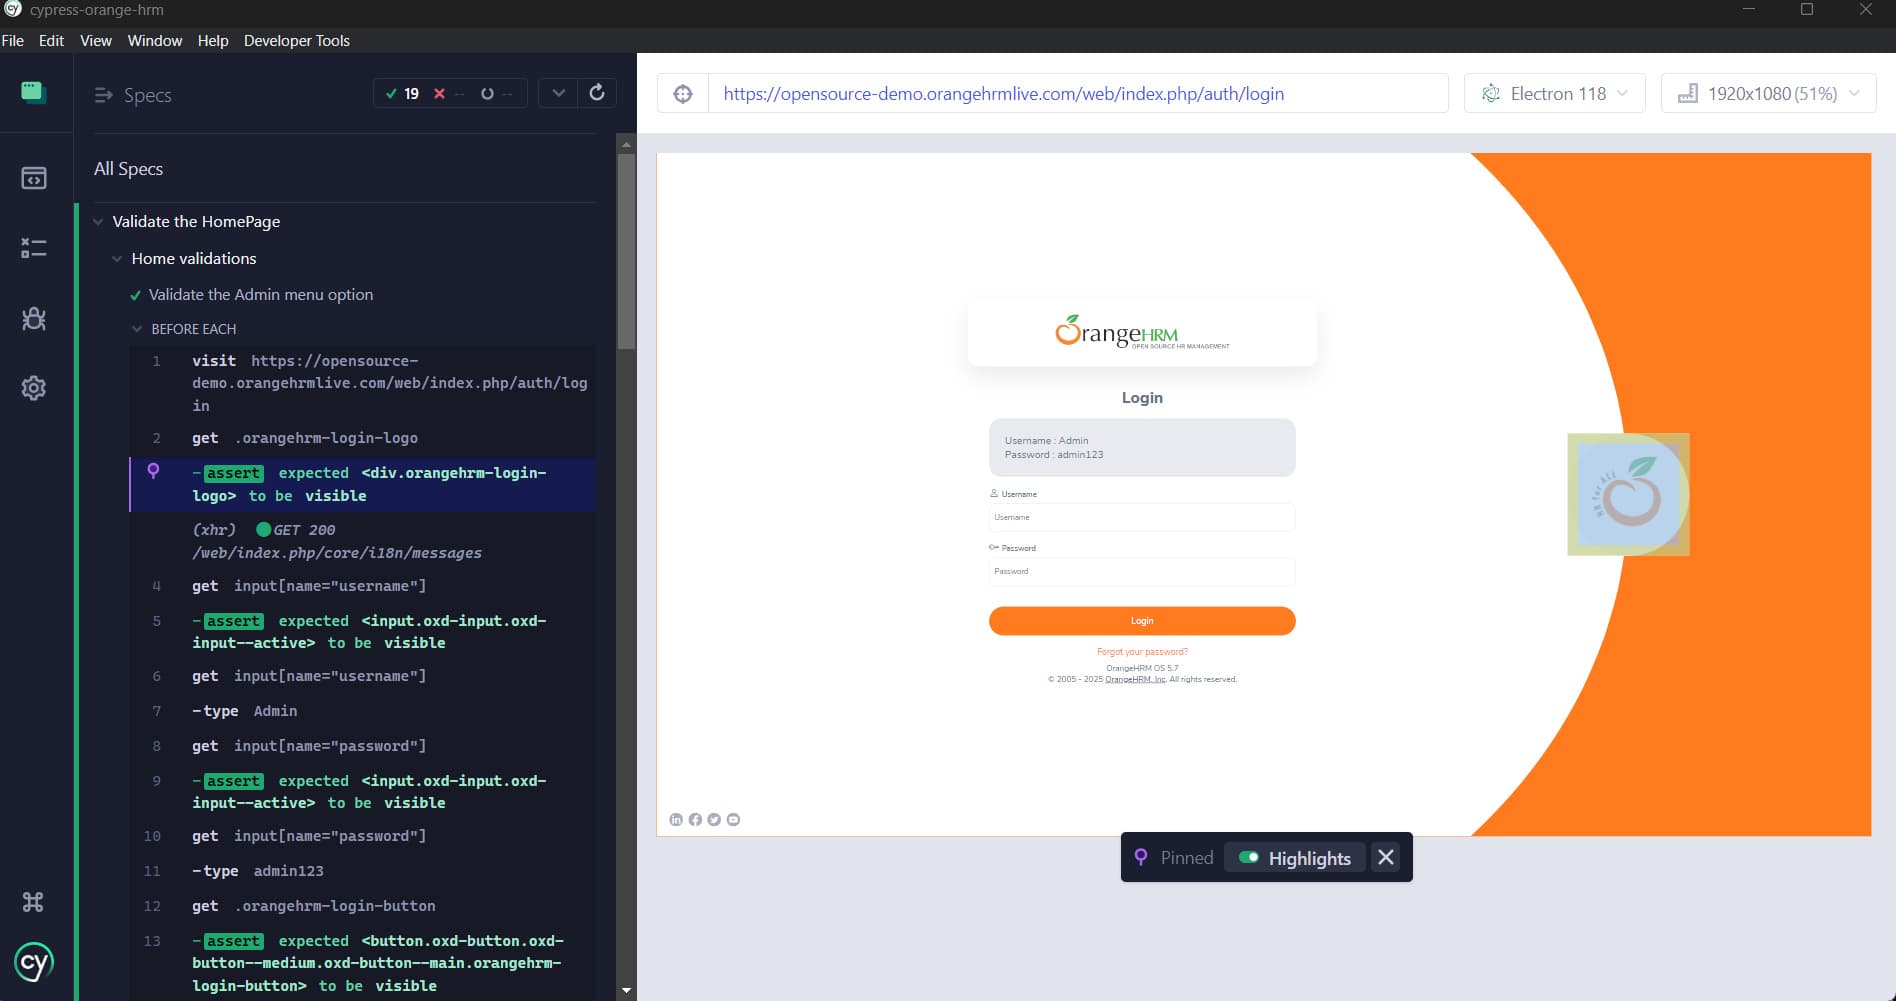
Task: Open the Debug bug icon in sidebar
Action: pos(34,318)
